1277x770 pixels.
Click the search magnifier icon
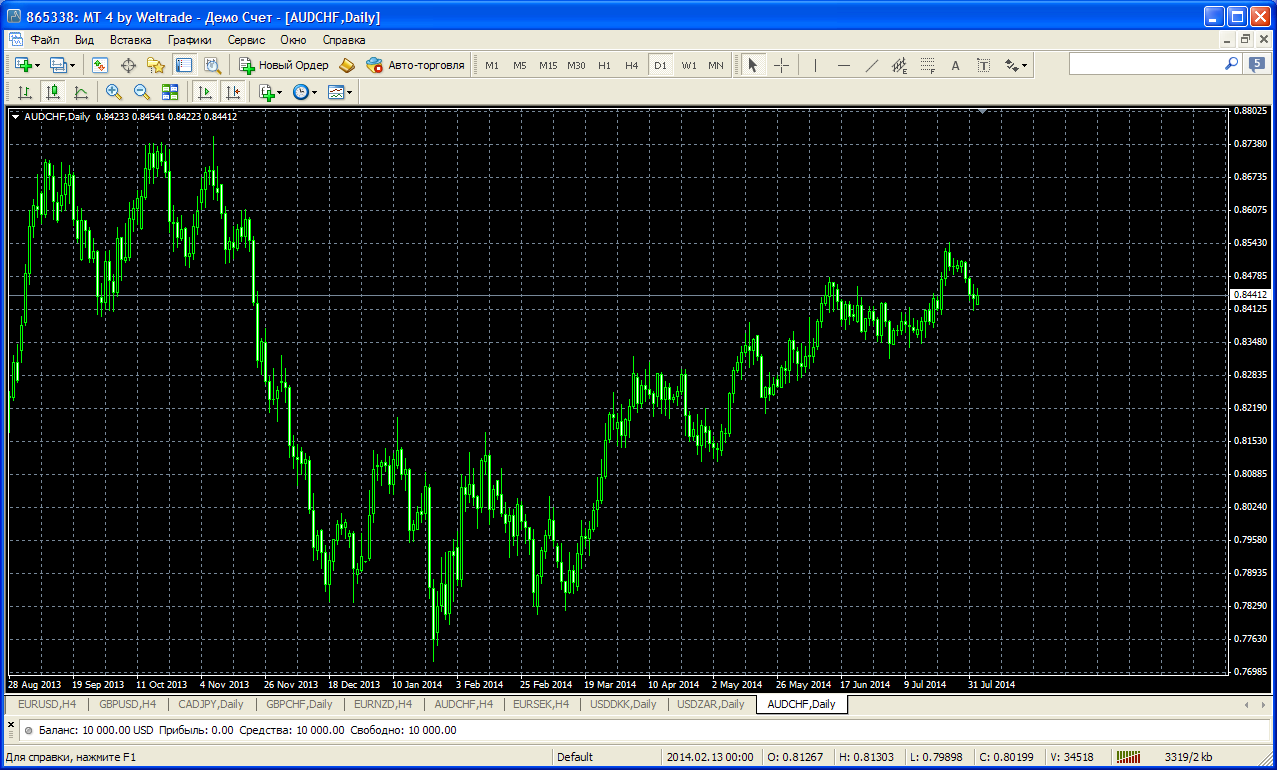click(1232, 63)
